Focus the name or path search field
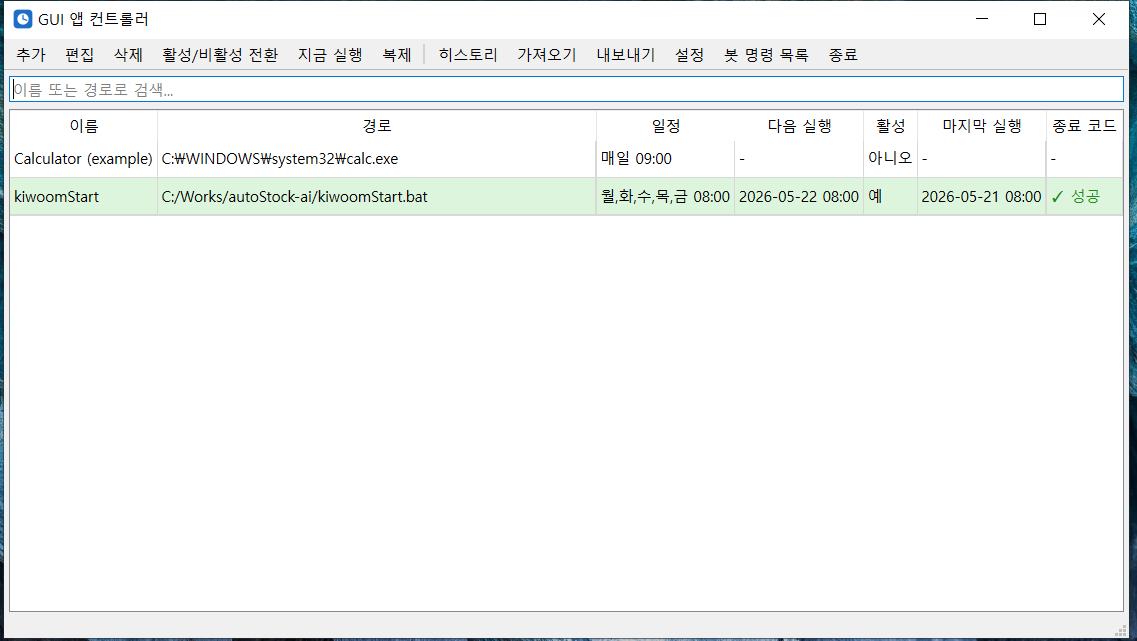The image size is (1137, 641). click(566, 90)
